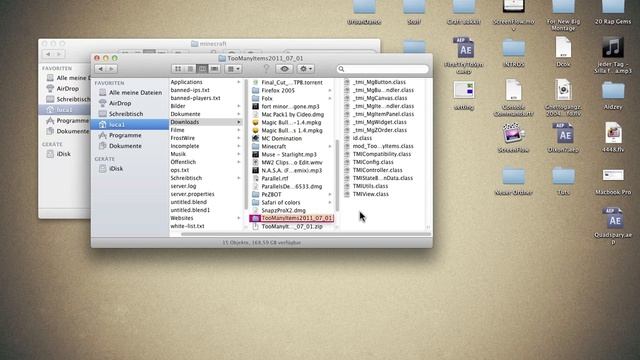
Task: Click in the Finder search field
Action: point(383,69)
